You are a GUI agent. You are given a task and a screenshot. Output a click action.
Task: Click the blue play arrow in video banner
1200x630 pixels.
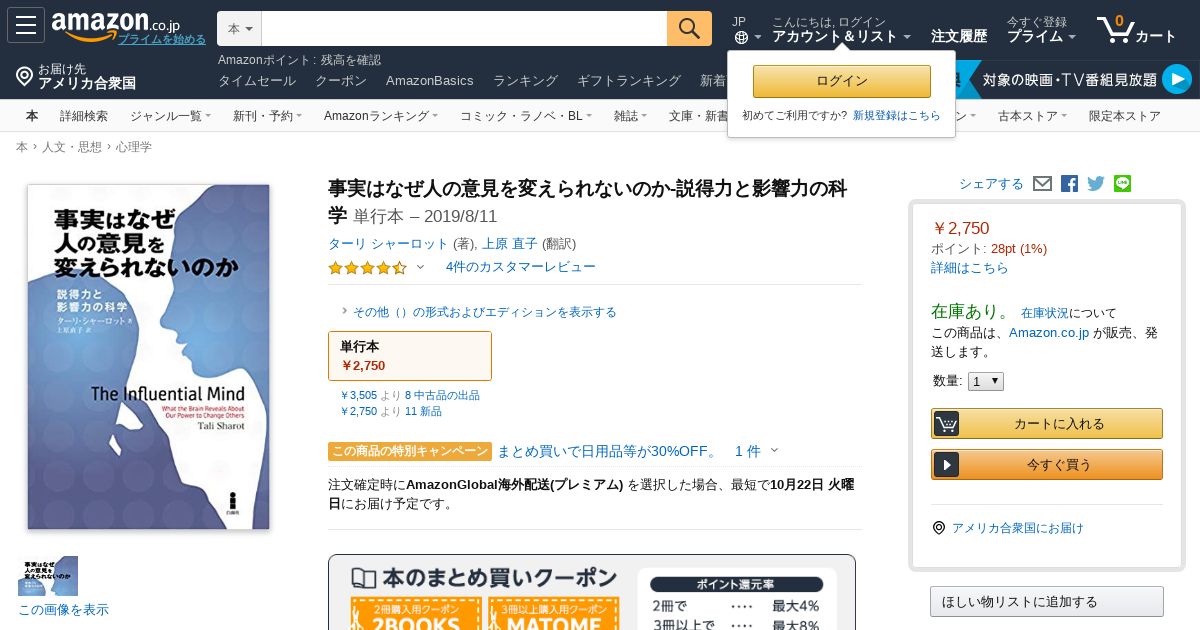[1177, 79]
